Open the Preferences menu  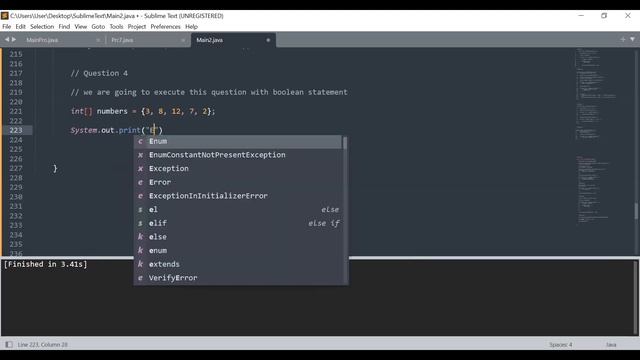[165, 27]
